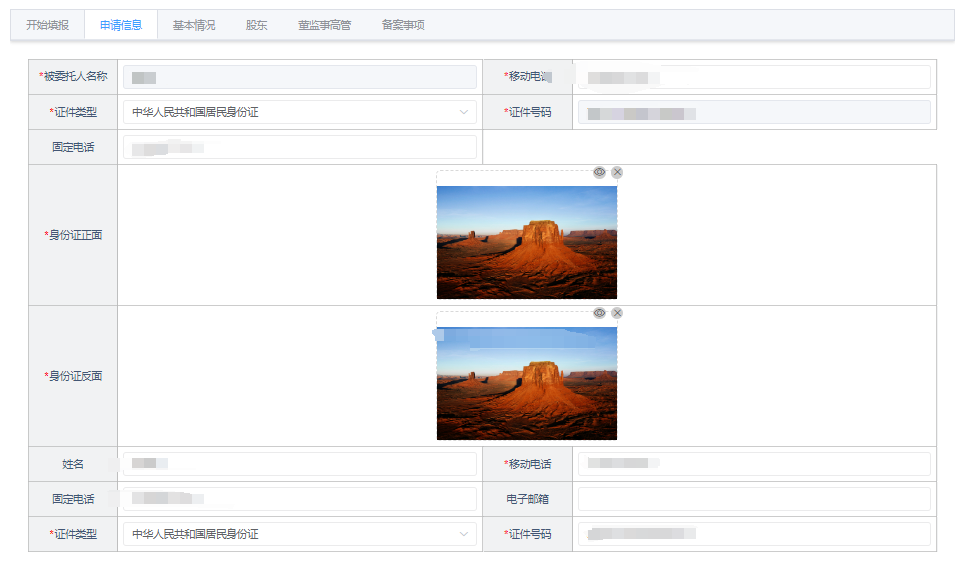Go to the 股东 tab
The height and width of the screenshot is (578, 957).
pyautogui.click(x=256, y=25)
